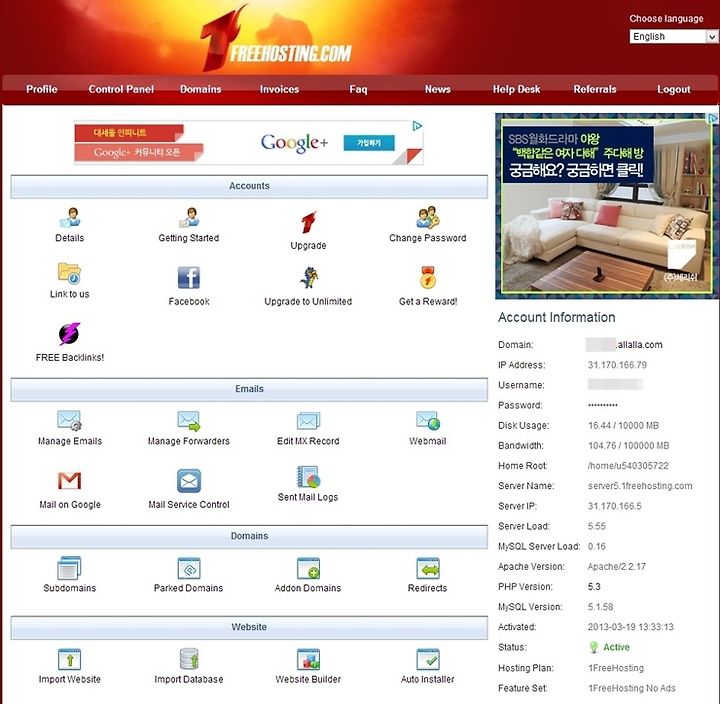Open the FREE Backlinks lightning icon

point(69,334)
